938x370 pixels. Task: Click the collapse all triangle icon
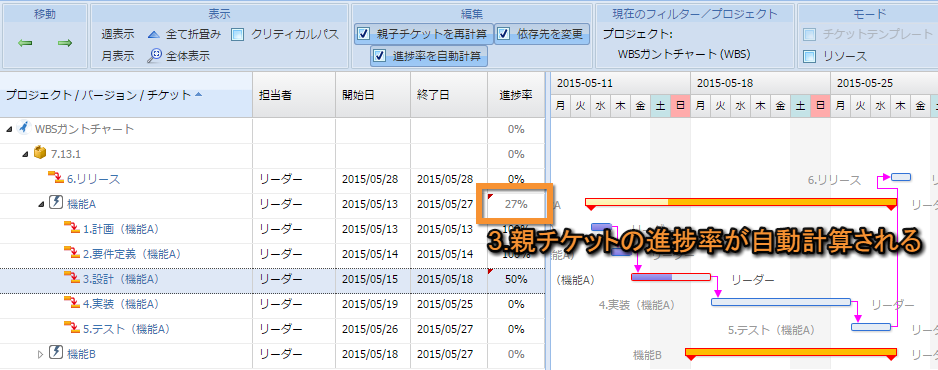pyautogui.click(x=154, y=35)
